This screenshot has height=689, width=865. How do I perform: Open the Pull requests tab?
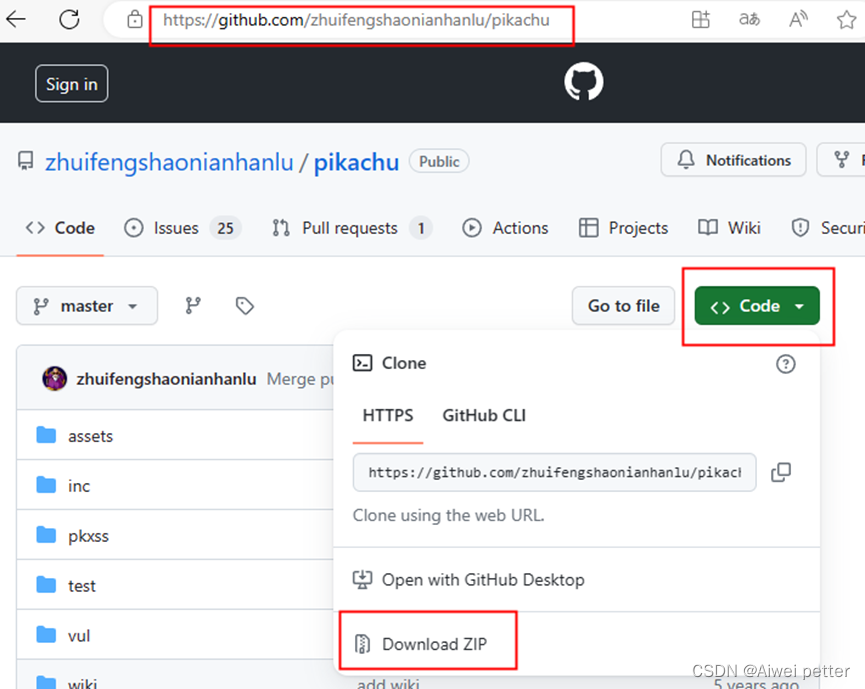(x=351, y=228)
